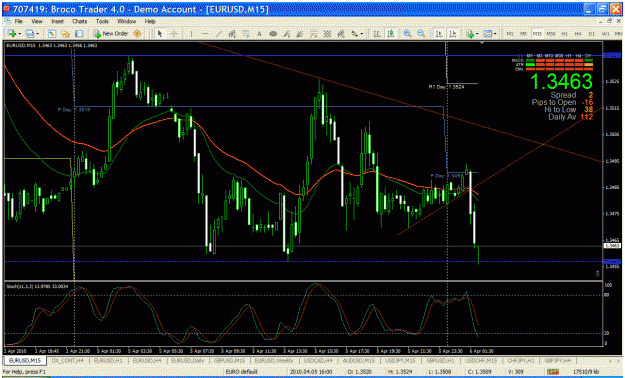Image resolution: width=625 pixels, height=378 pixels.
Task: Click the Arrows objects toolbar icon
Action: coord(354,34)
